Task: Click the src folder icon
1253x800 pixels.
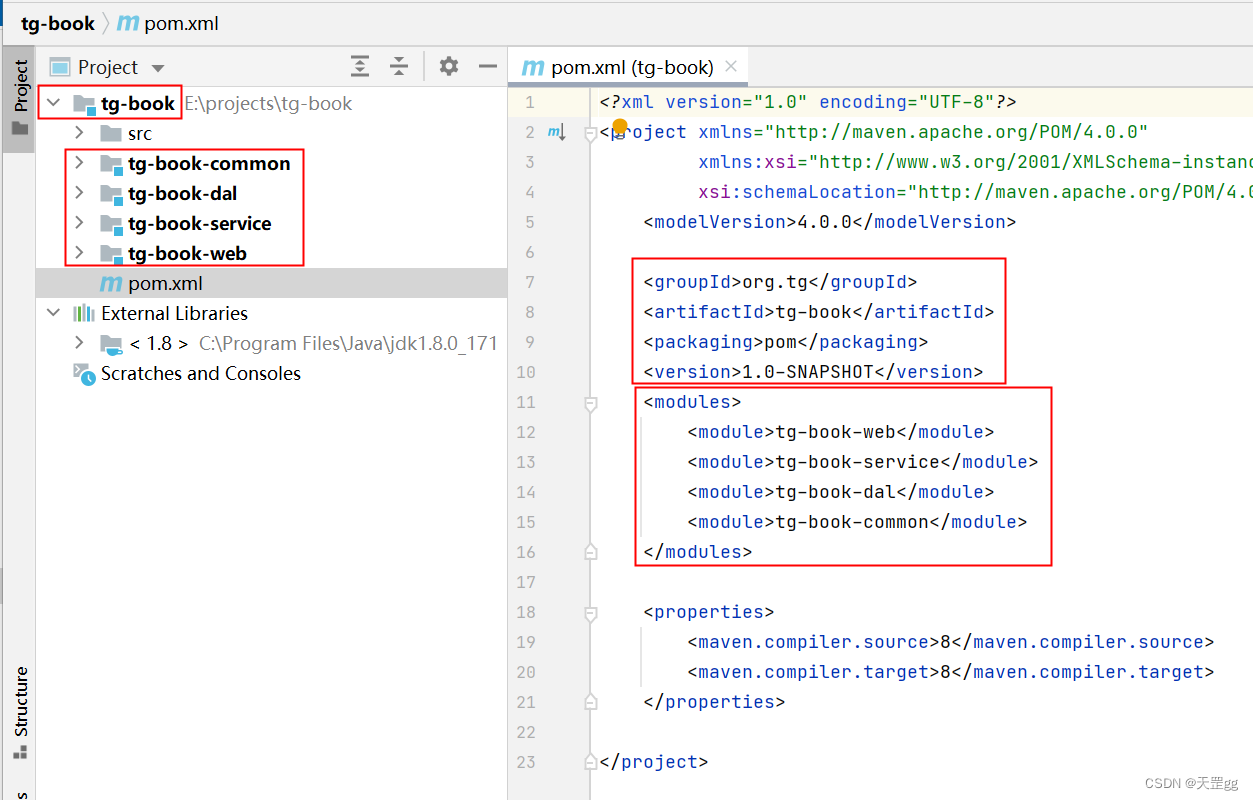Action: point(111,133)
